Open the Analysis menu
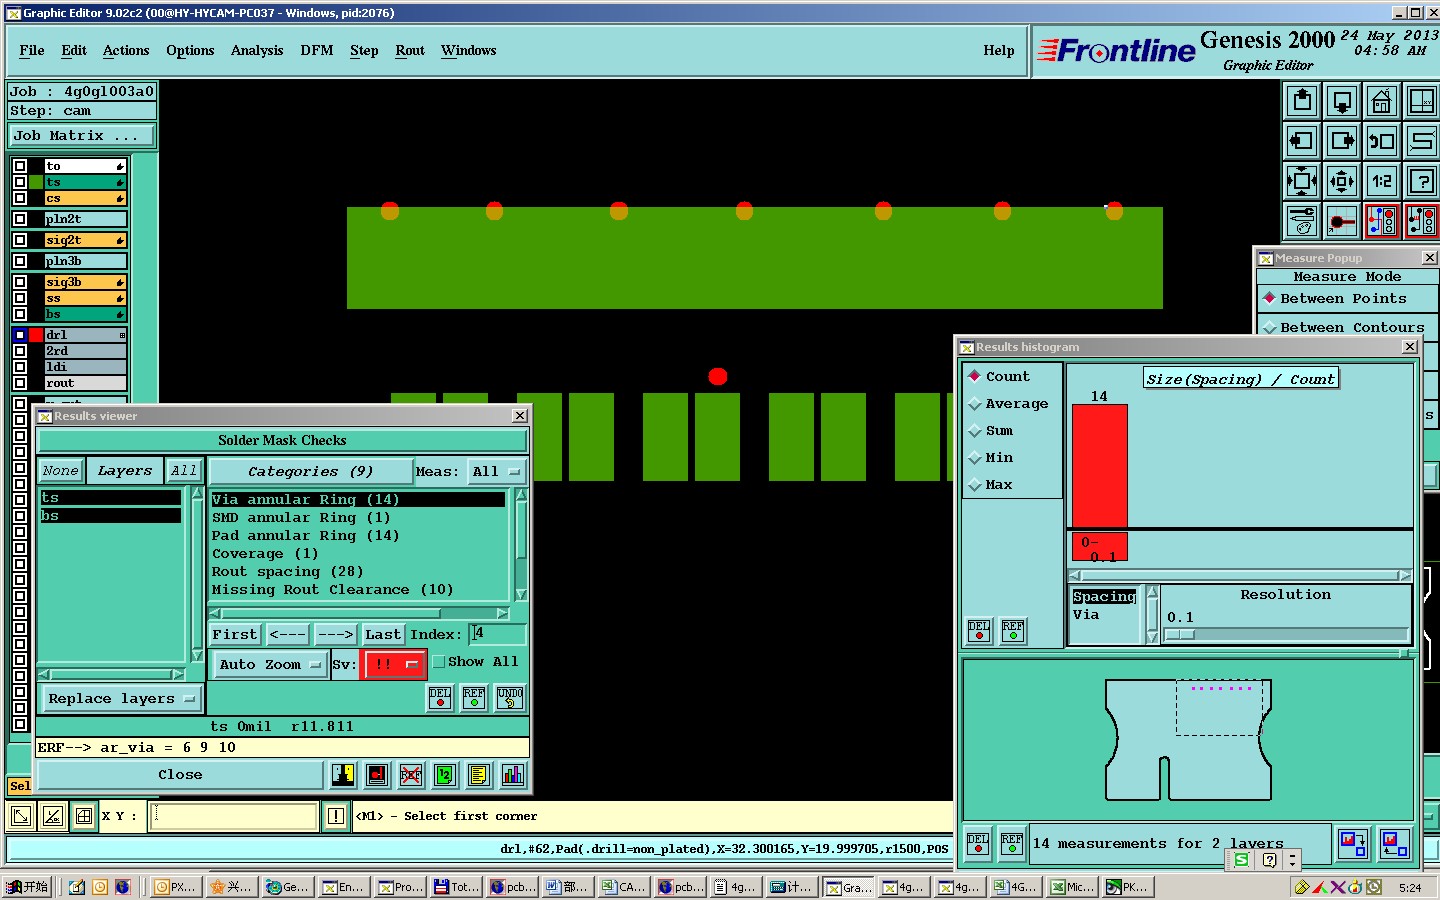Image resolution: width=1440 pixels, height=900 pixels. tap(257, 50)
